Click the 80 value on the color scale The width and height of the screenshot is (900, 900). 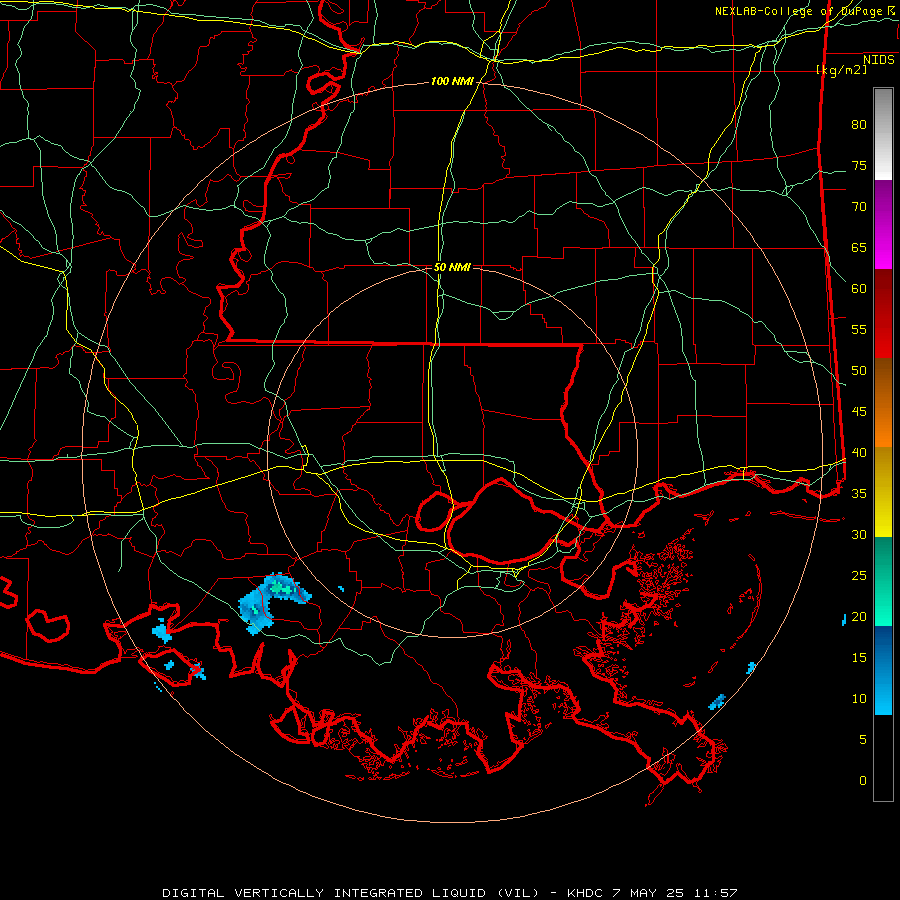point(859,125)
